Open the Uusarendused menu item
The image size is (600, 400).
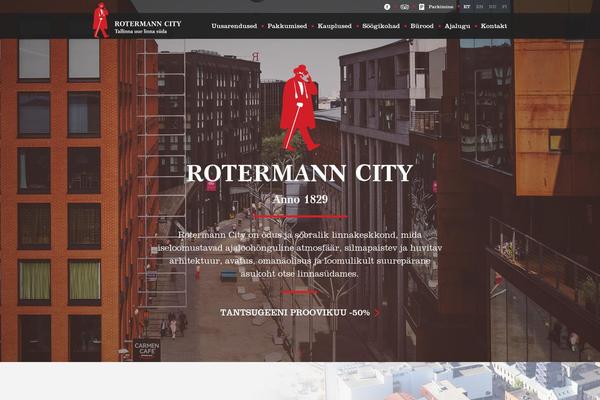pos(234,26)
